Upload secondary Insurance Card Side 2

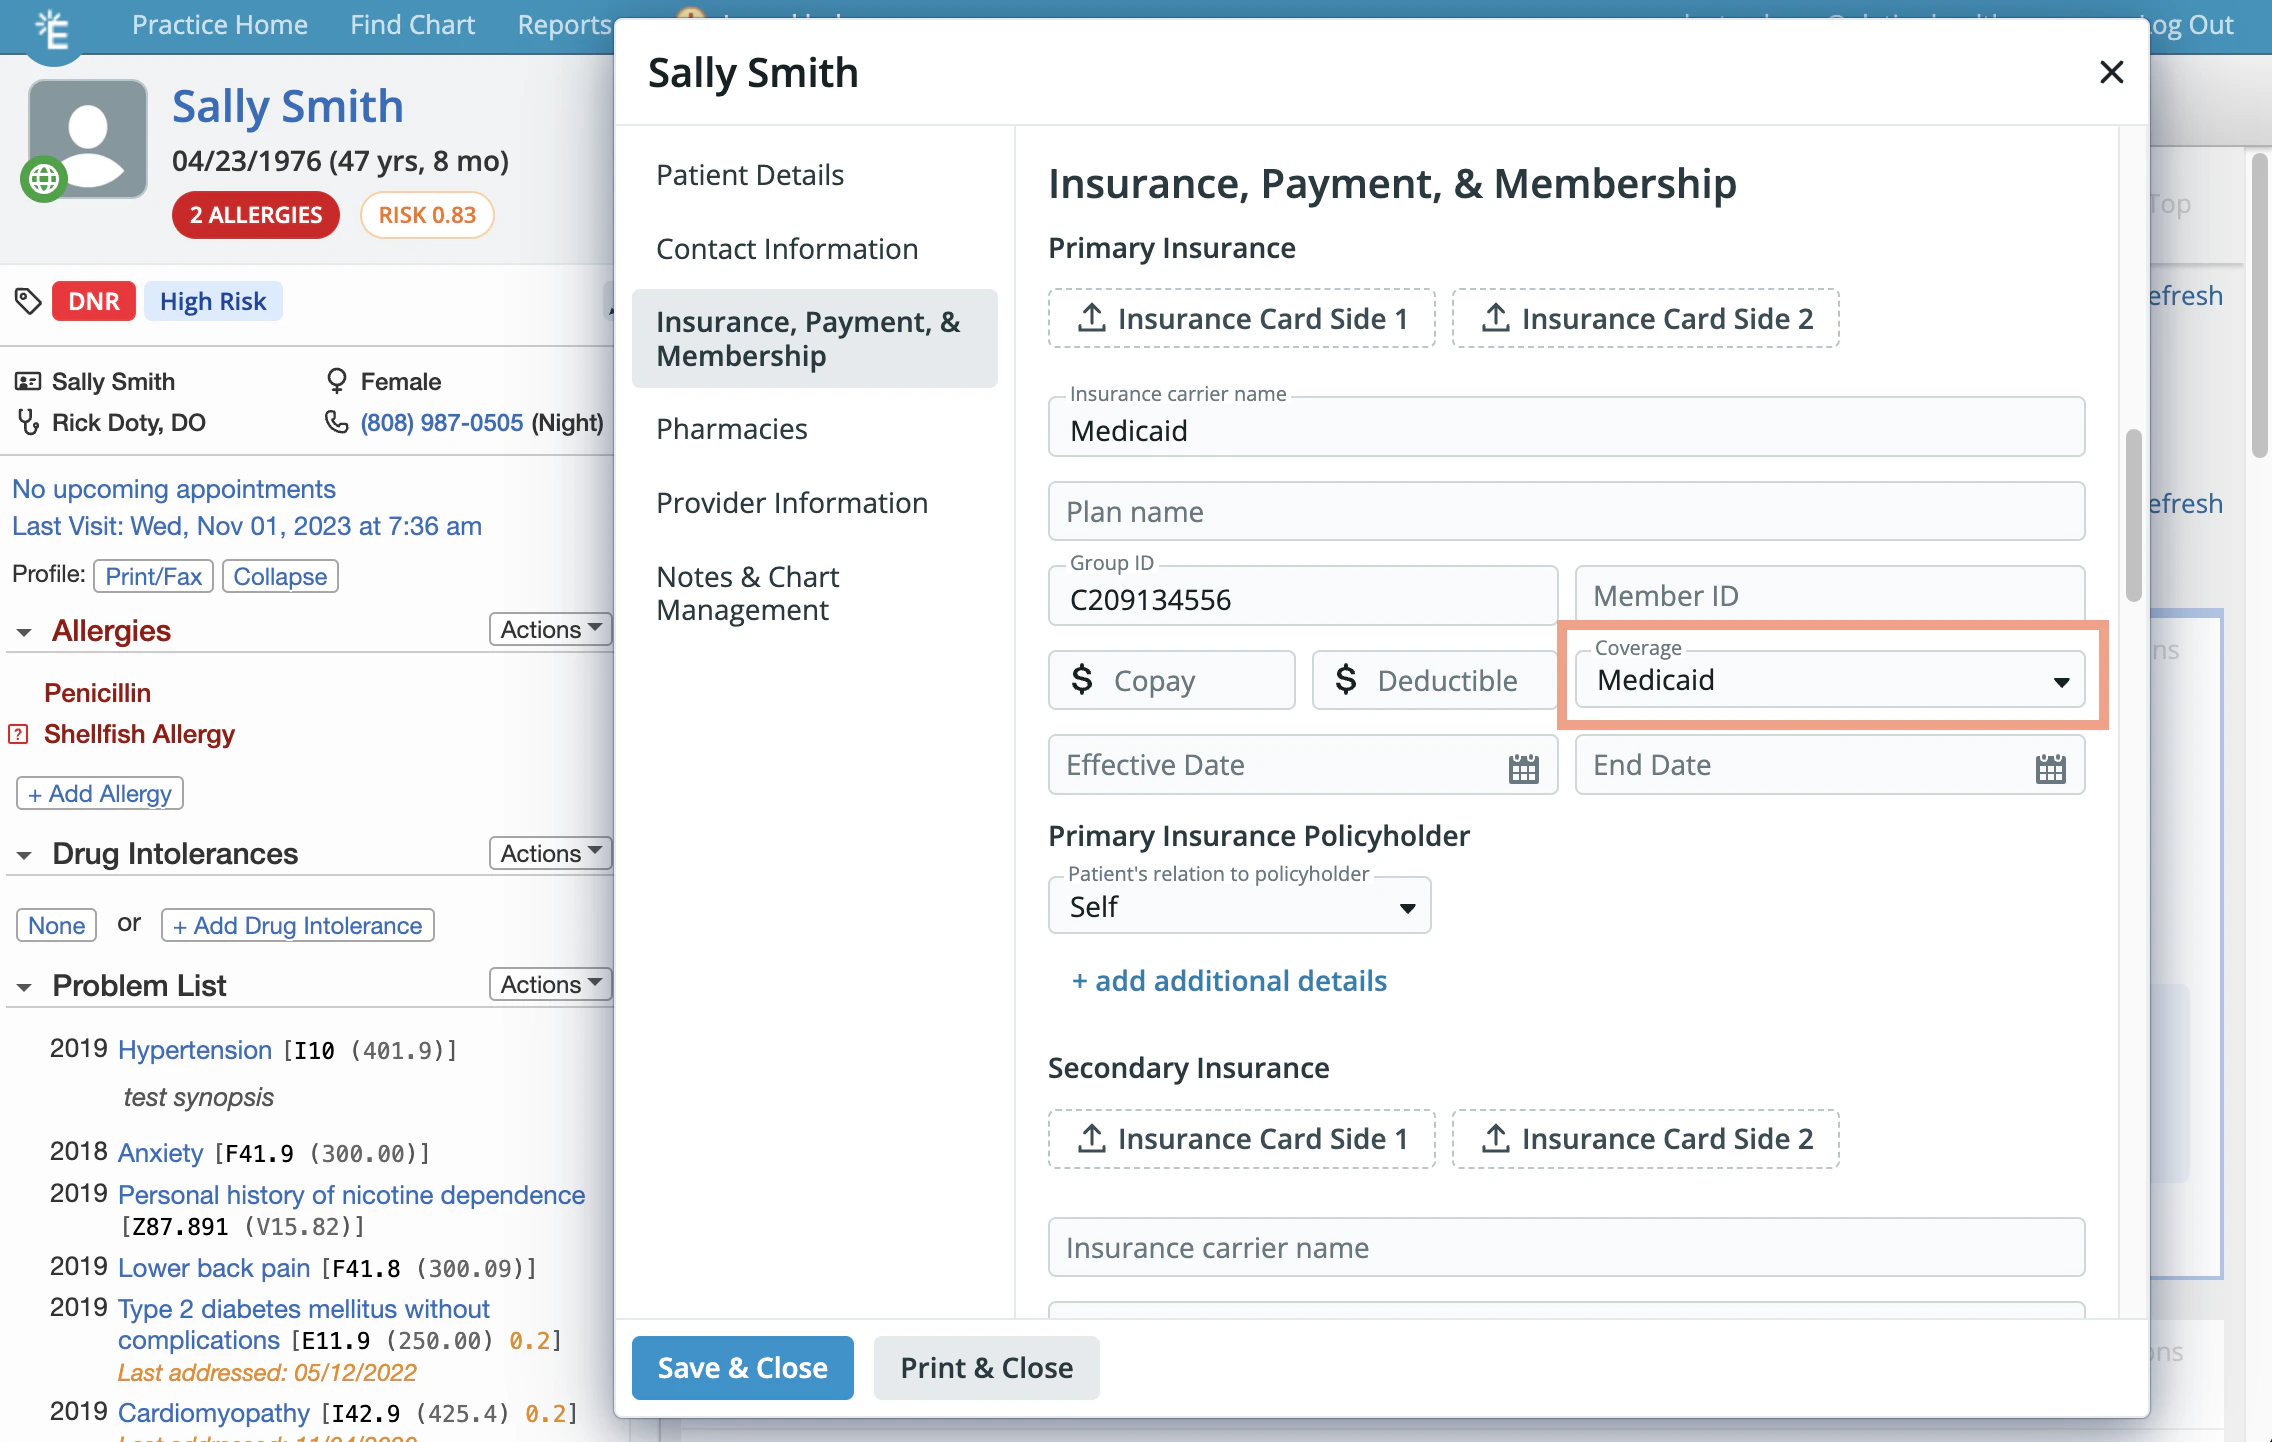point(1645,1139)
